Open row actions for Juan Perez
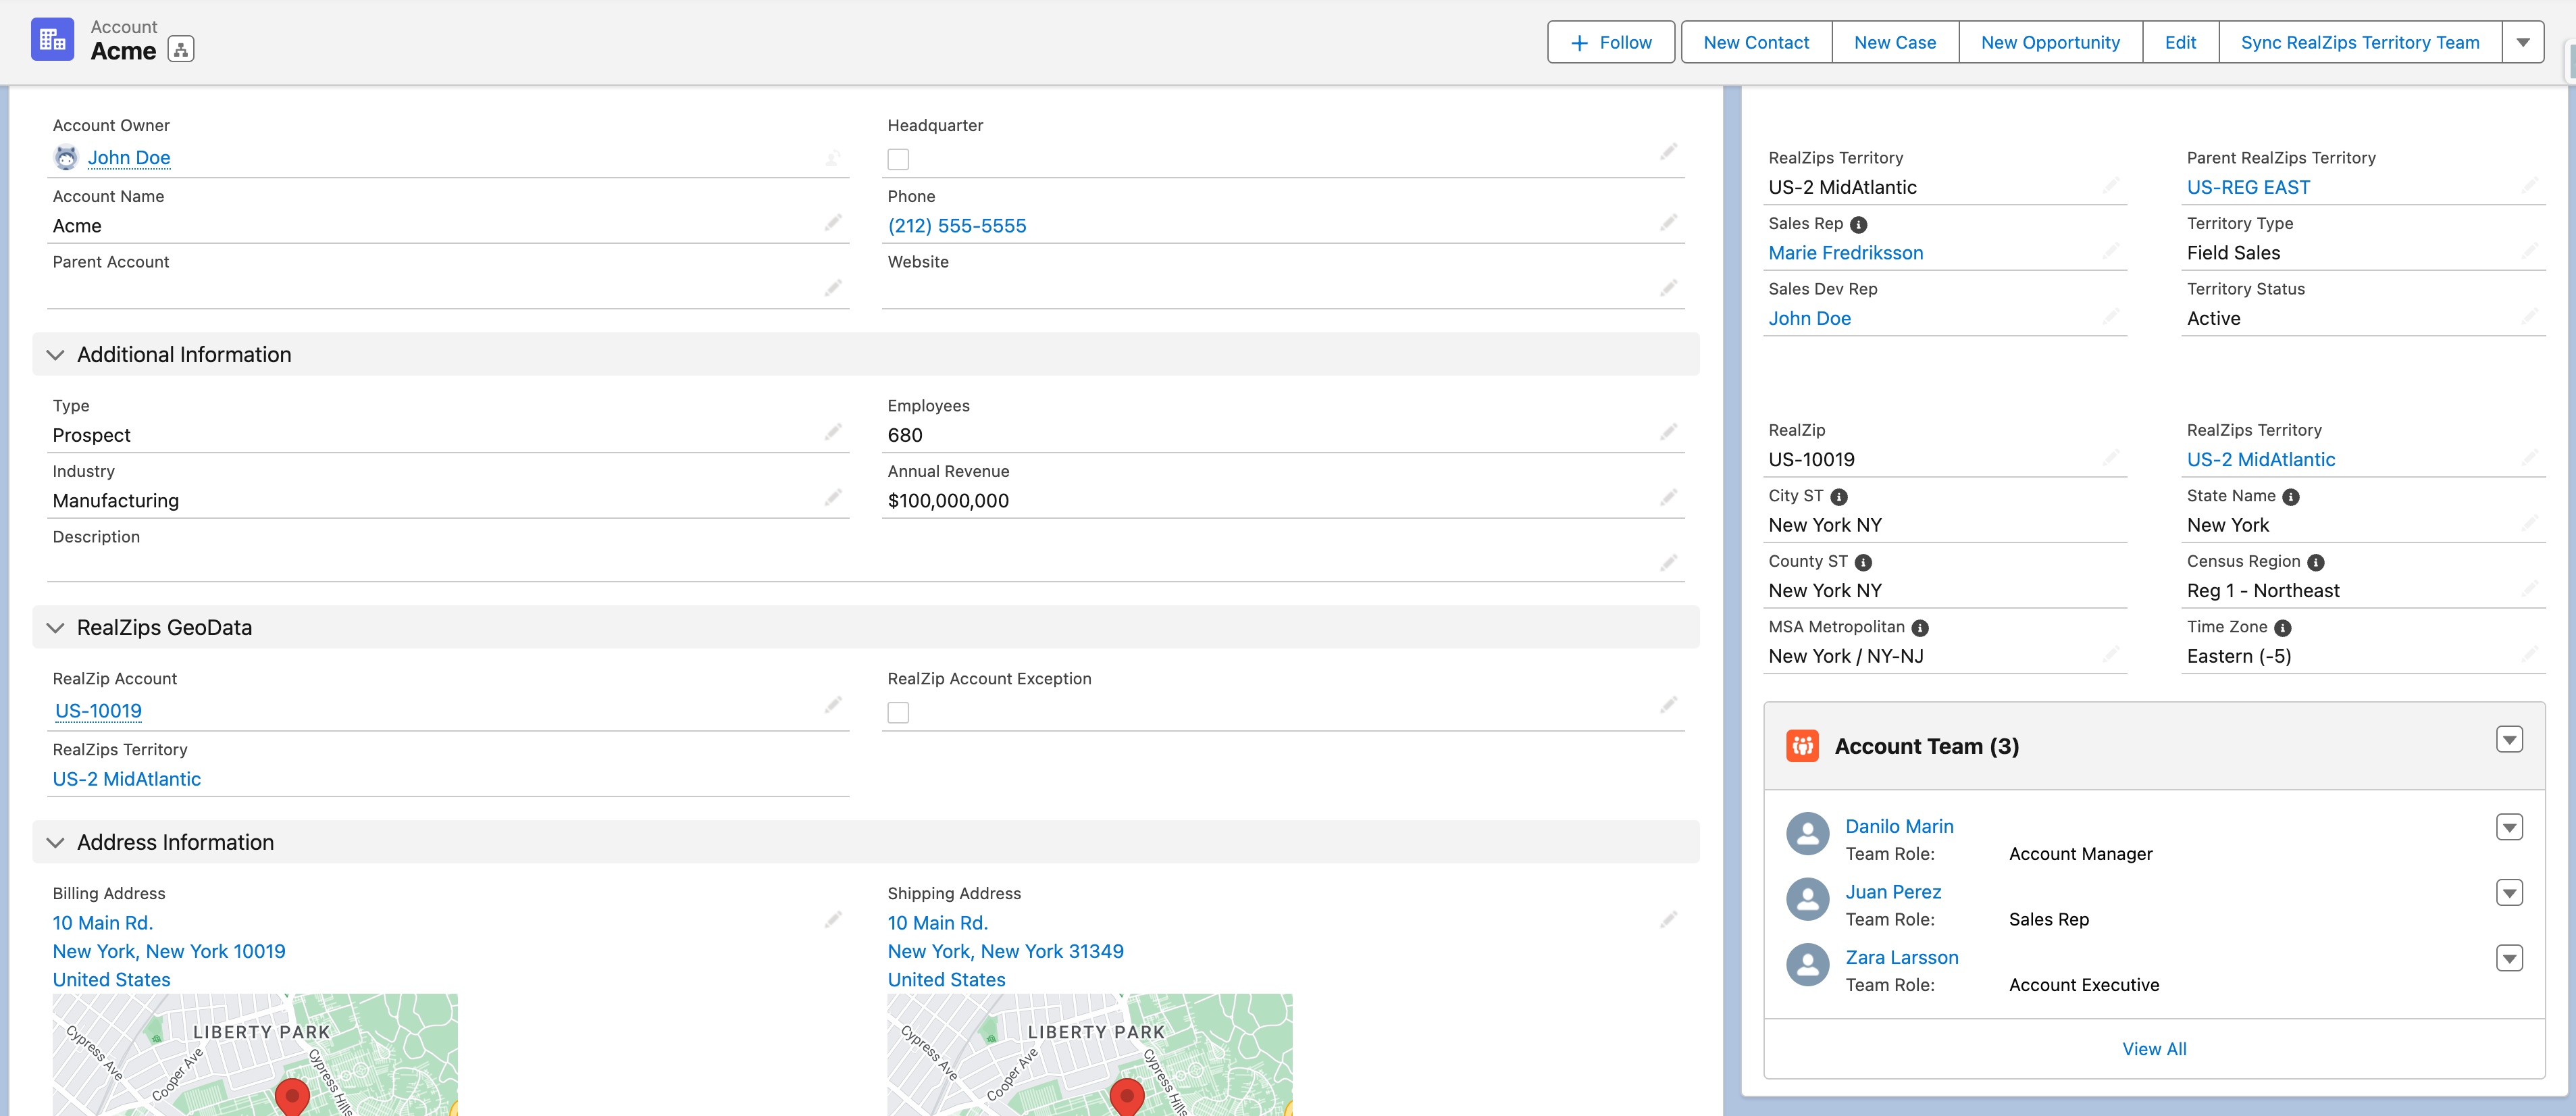The width and height of the screenshot is (2576, 1116). click(2509, 893)
